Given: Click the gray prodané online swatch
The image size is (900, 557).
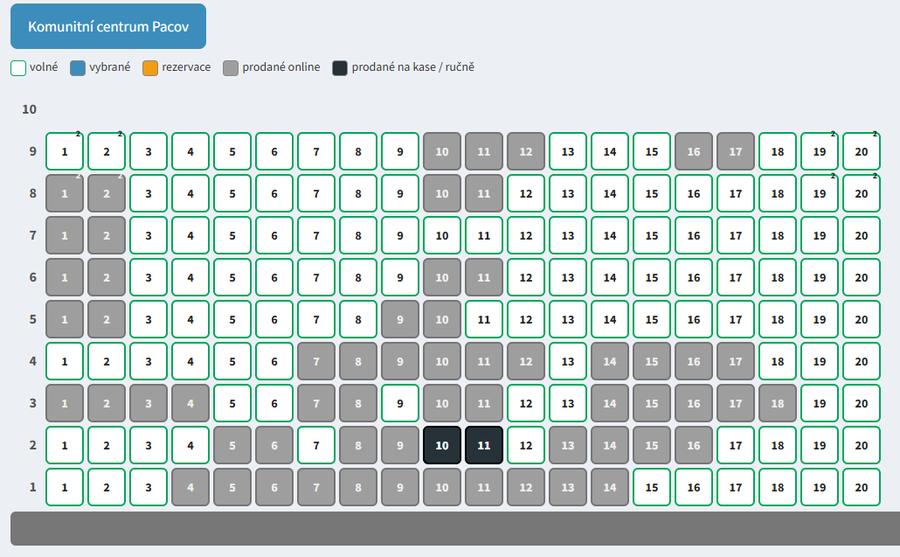Looking at the screenshot, I should click(231, 68).
